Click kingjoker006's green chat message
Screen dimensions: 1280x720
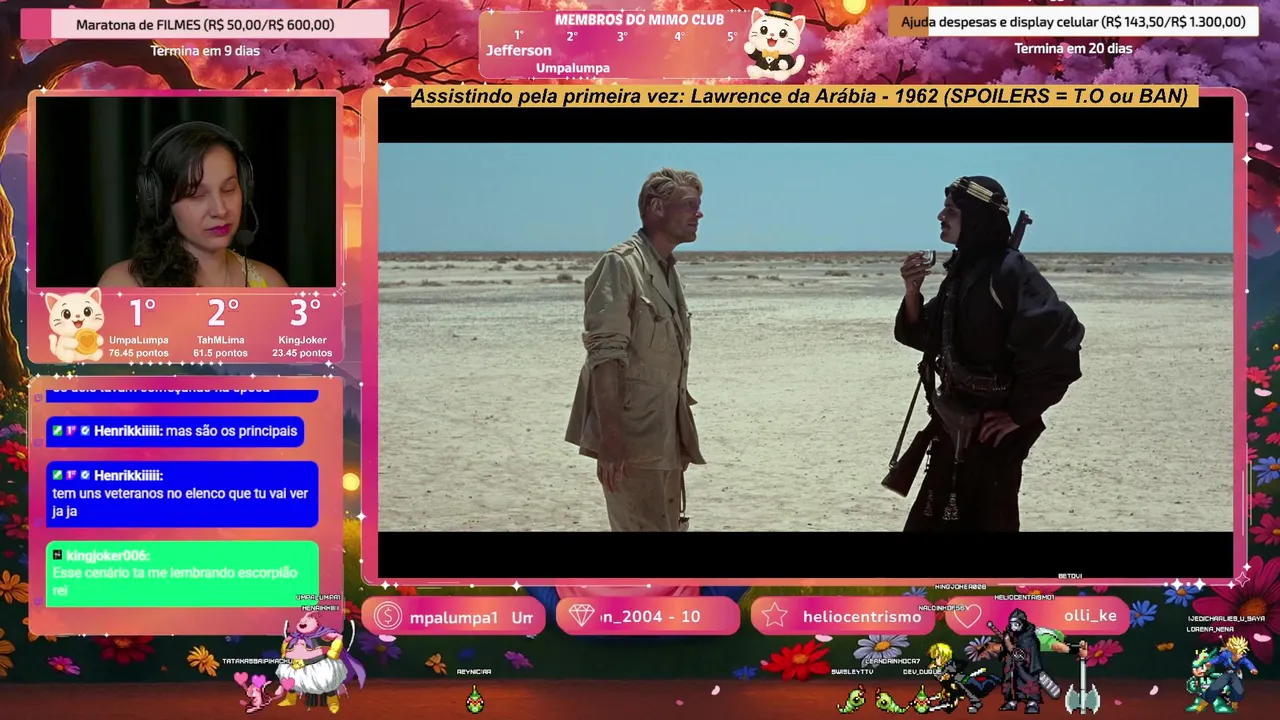(182, 574)
